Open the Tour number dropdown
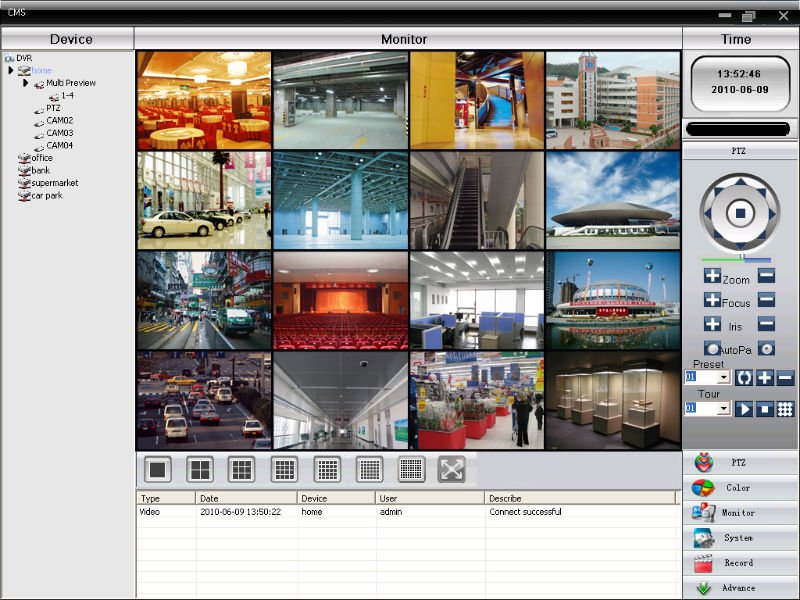 click(724, 409)
